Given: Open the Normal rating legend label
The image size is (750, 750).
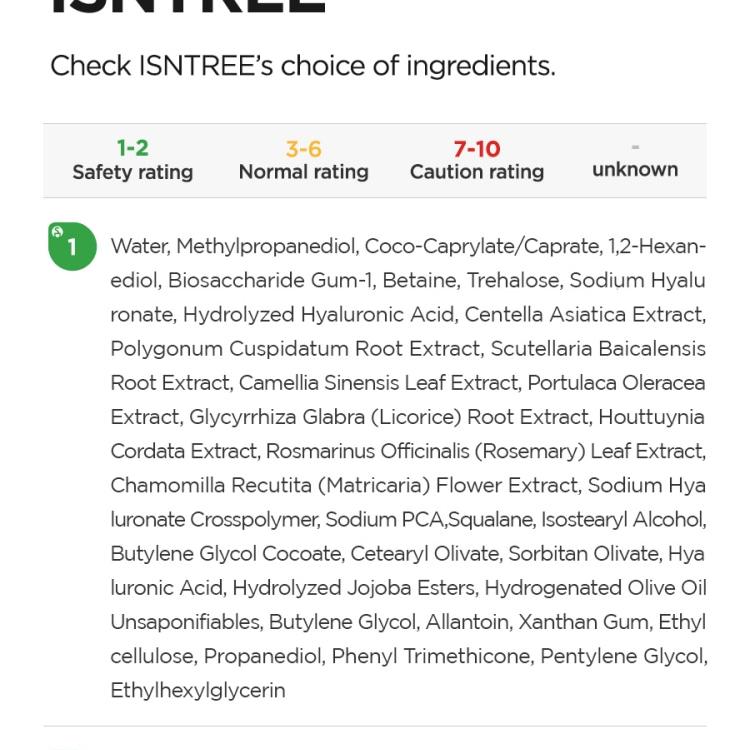Looking at the screenshot, I should [304, 172].
